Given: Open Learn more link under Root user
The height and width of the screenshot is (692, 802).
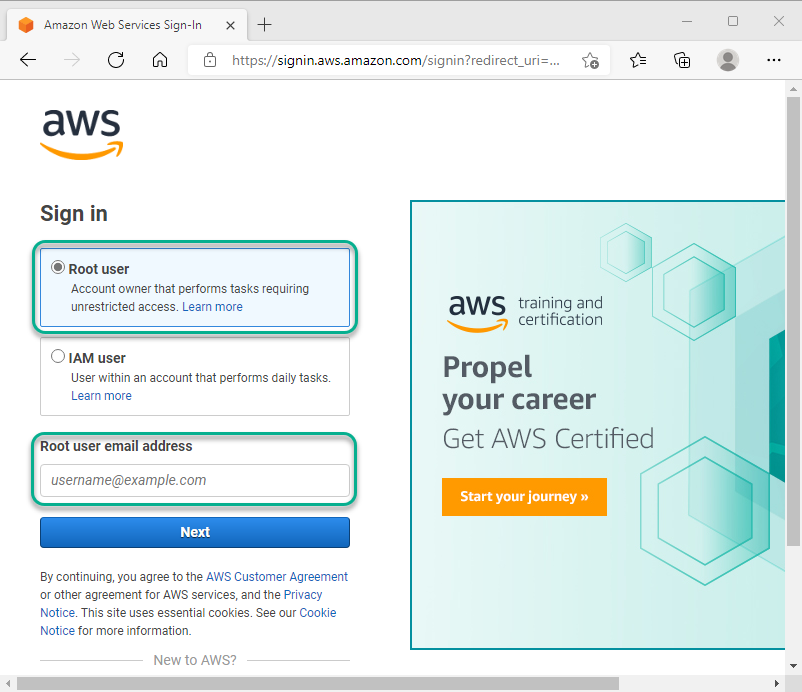Looking at the screenshot, I should pyautogui.click(x=212, y=307).
